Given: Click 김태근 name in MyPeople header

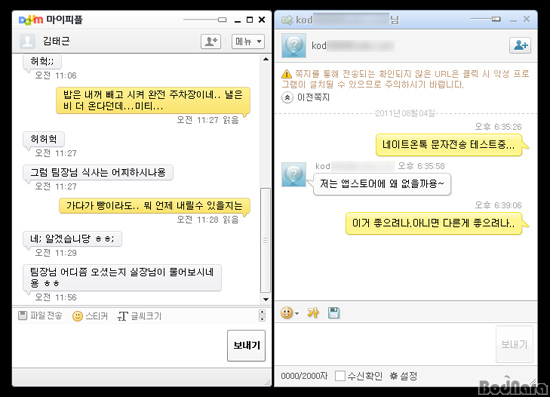Looking at the screenshot, I should (56, 41).
